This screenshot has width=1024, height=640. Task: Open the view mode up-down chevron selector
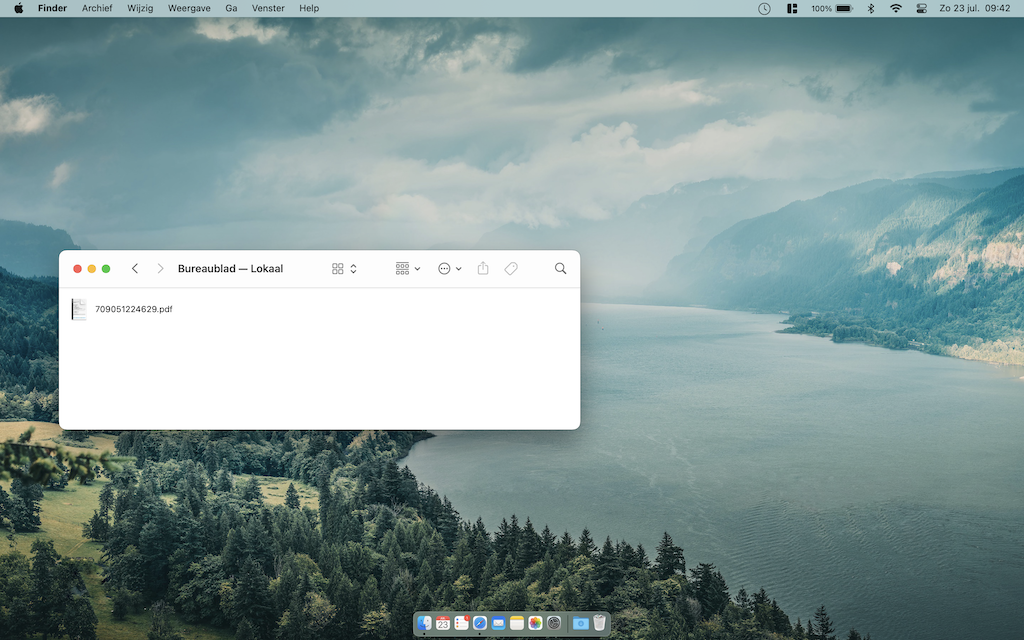coord(353,268)
